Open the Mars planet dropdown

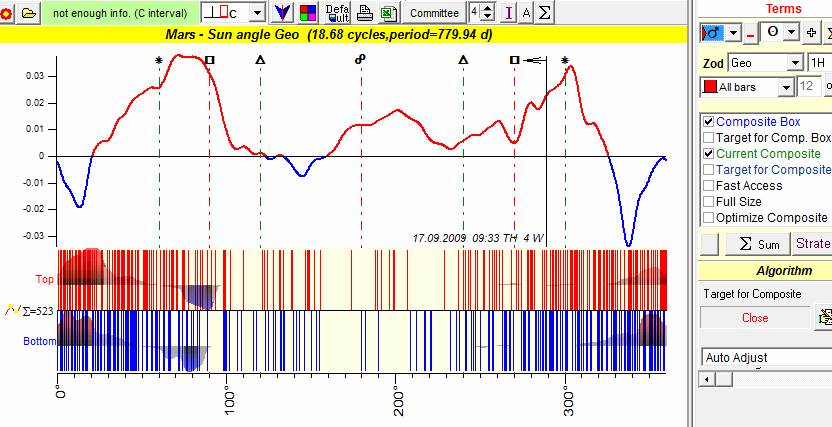click(733, 33)
